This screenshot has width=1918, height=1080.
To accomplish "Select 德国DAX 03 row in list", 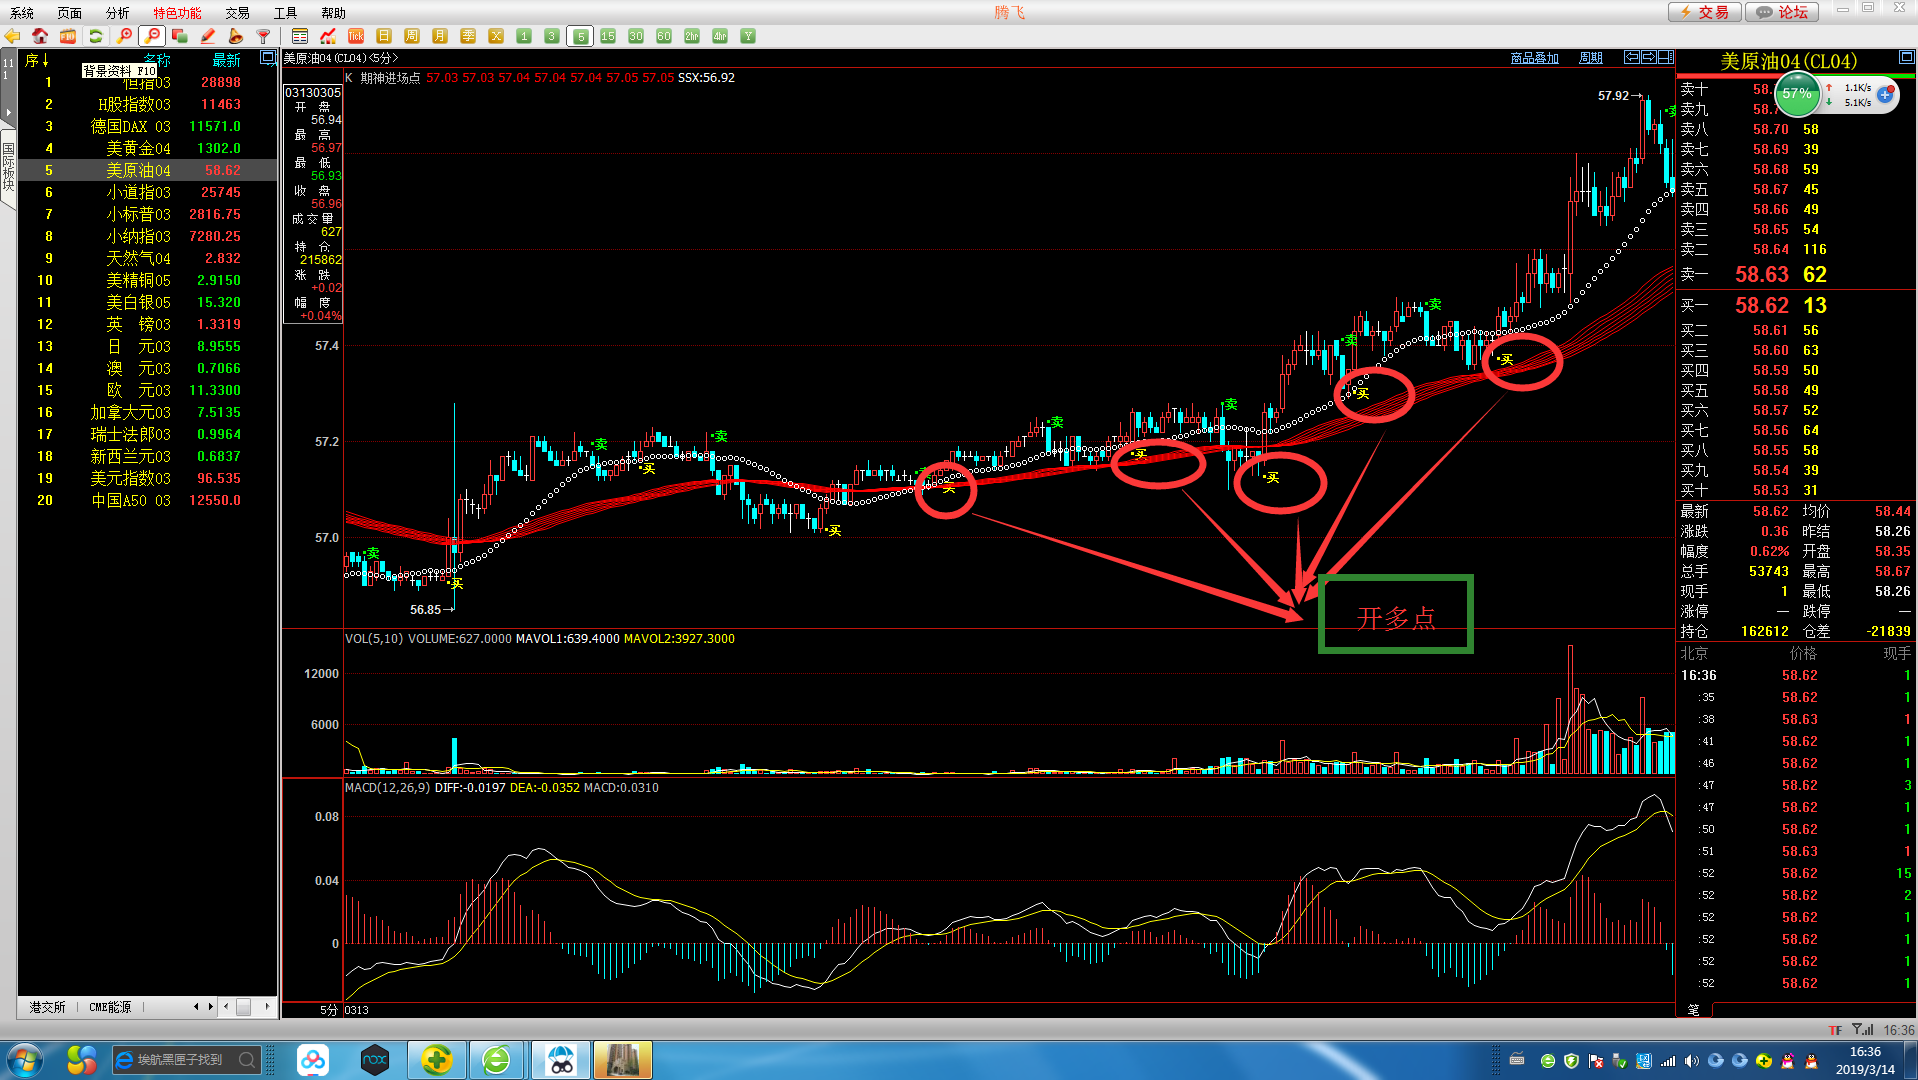I will 148,126.
